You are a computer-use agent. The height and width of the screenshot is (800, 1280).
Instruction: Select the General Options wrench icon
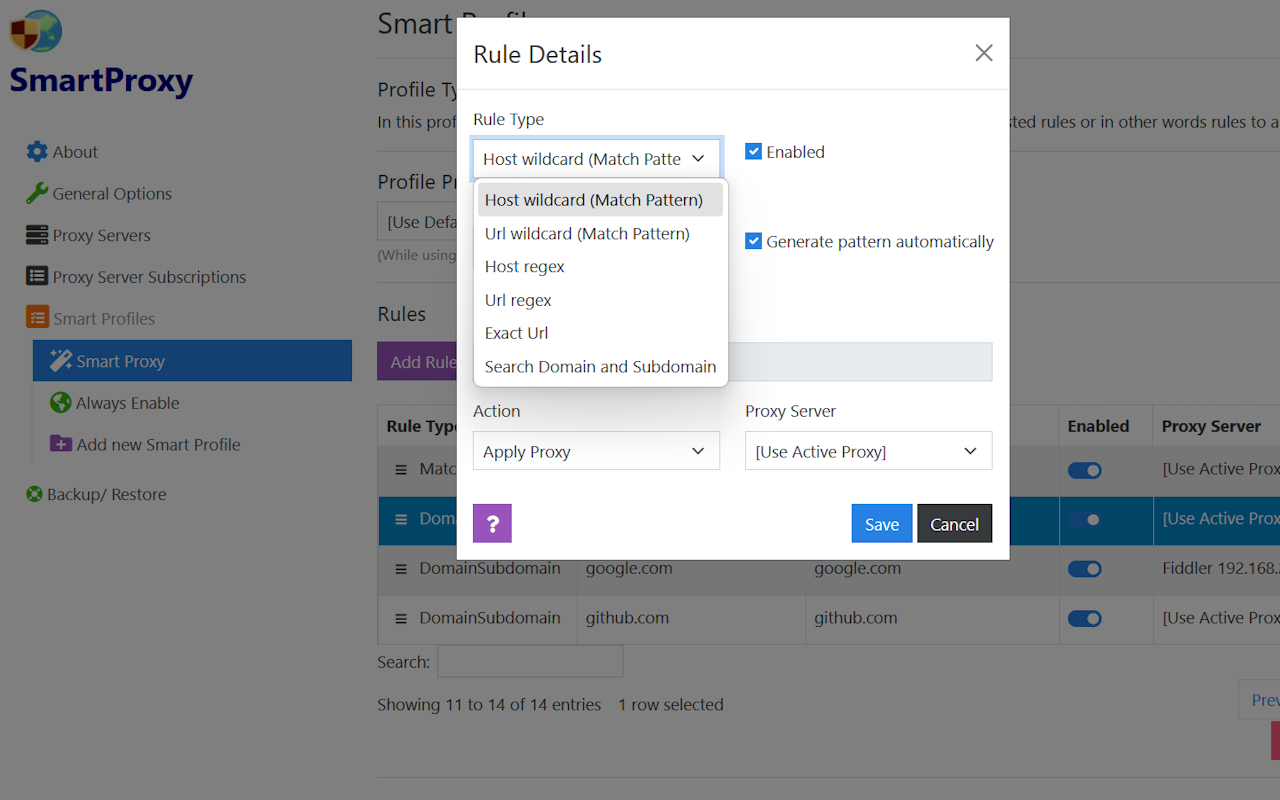tap(35, 193)
